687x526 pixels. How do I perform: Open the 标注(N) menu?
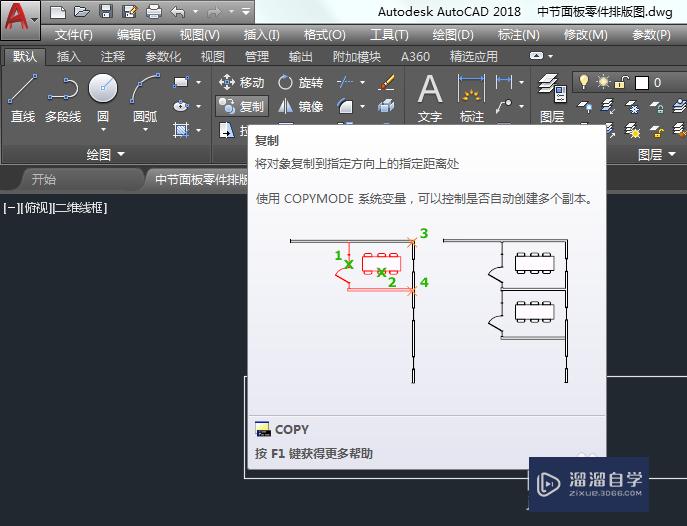[518, 35]
